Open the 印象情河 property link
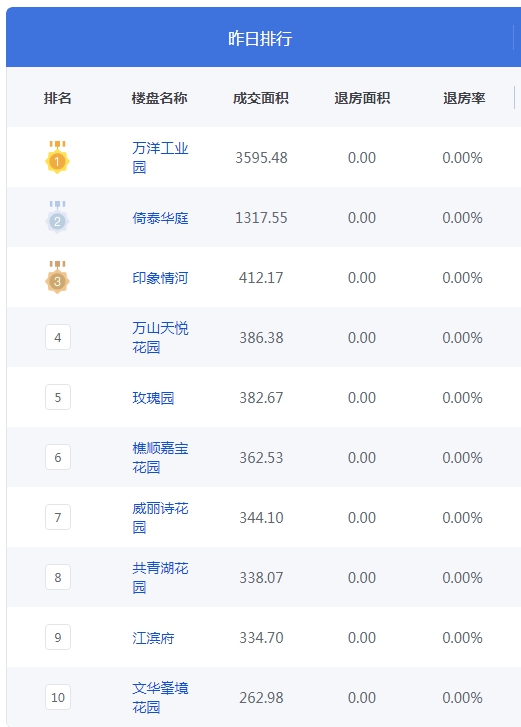Screen dimensions: 521x727 click(160, 278)
